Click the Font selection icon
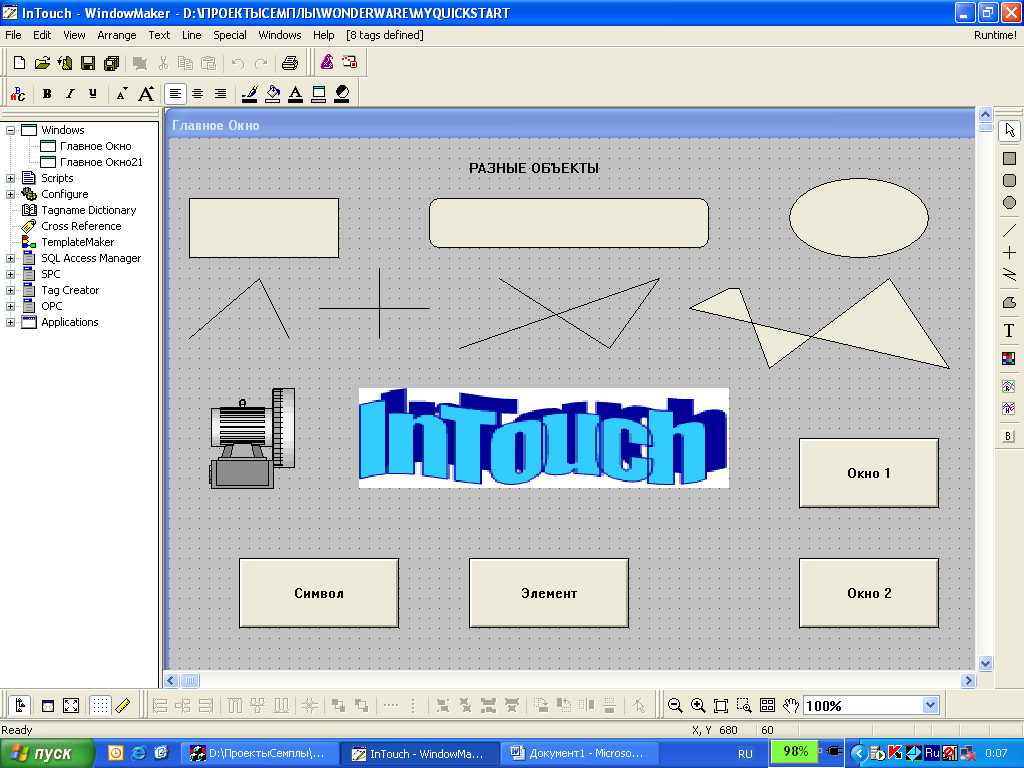Viewport: 1024px width, 768px height. coord(18,94)
